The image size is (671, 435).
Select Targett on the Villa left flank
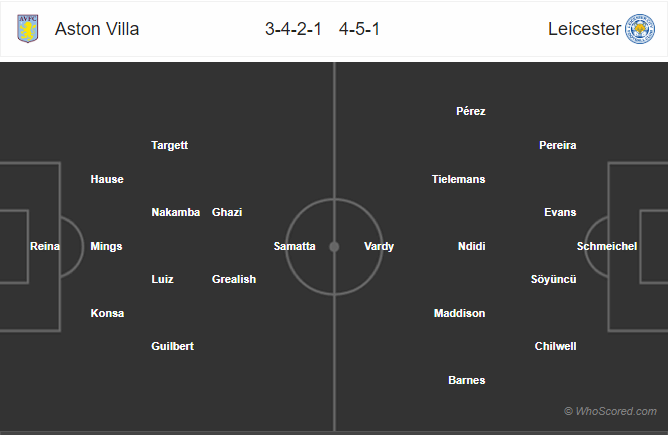pyautogui.click(x=169, y=145)
